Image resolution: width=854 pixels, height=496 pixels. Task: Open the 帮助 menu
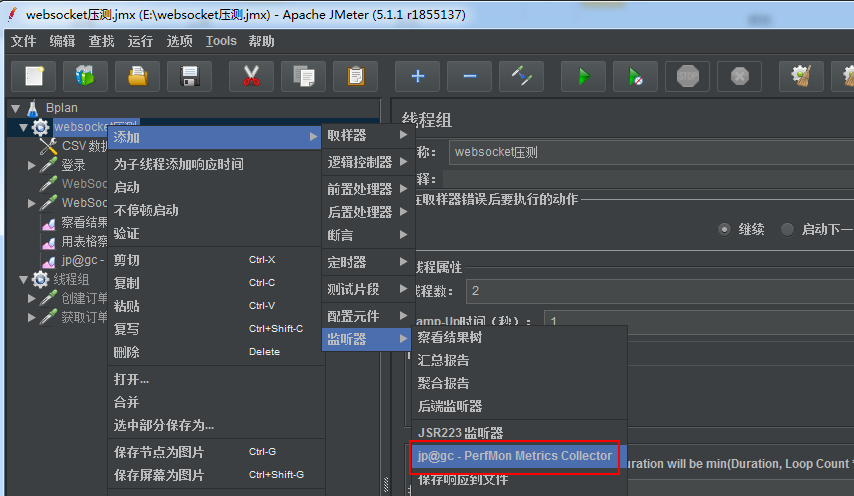click(x=261, y=41)
